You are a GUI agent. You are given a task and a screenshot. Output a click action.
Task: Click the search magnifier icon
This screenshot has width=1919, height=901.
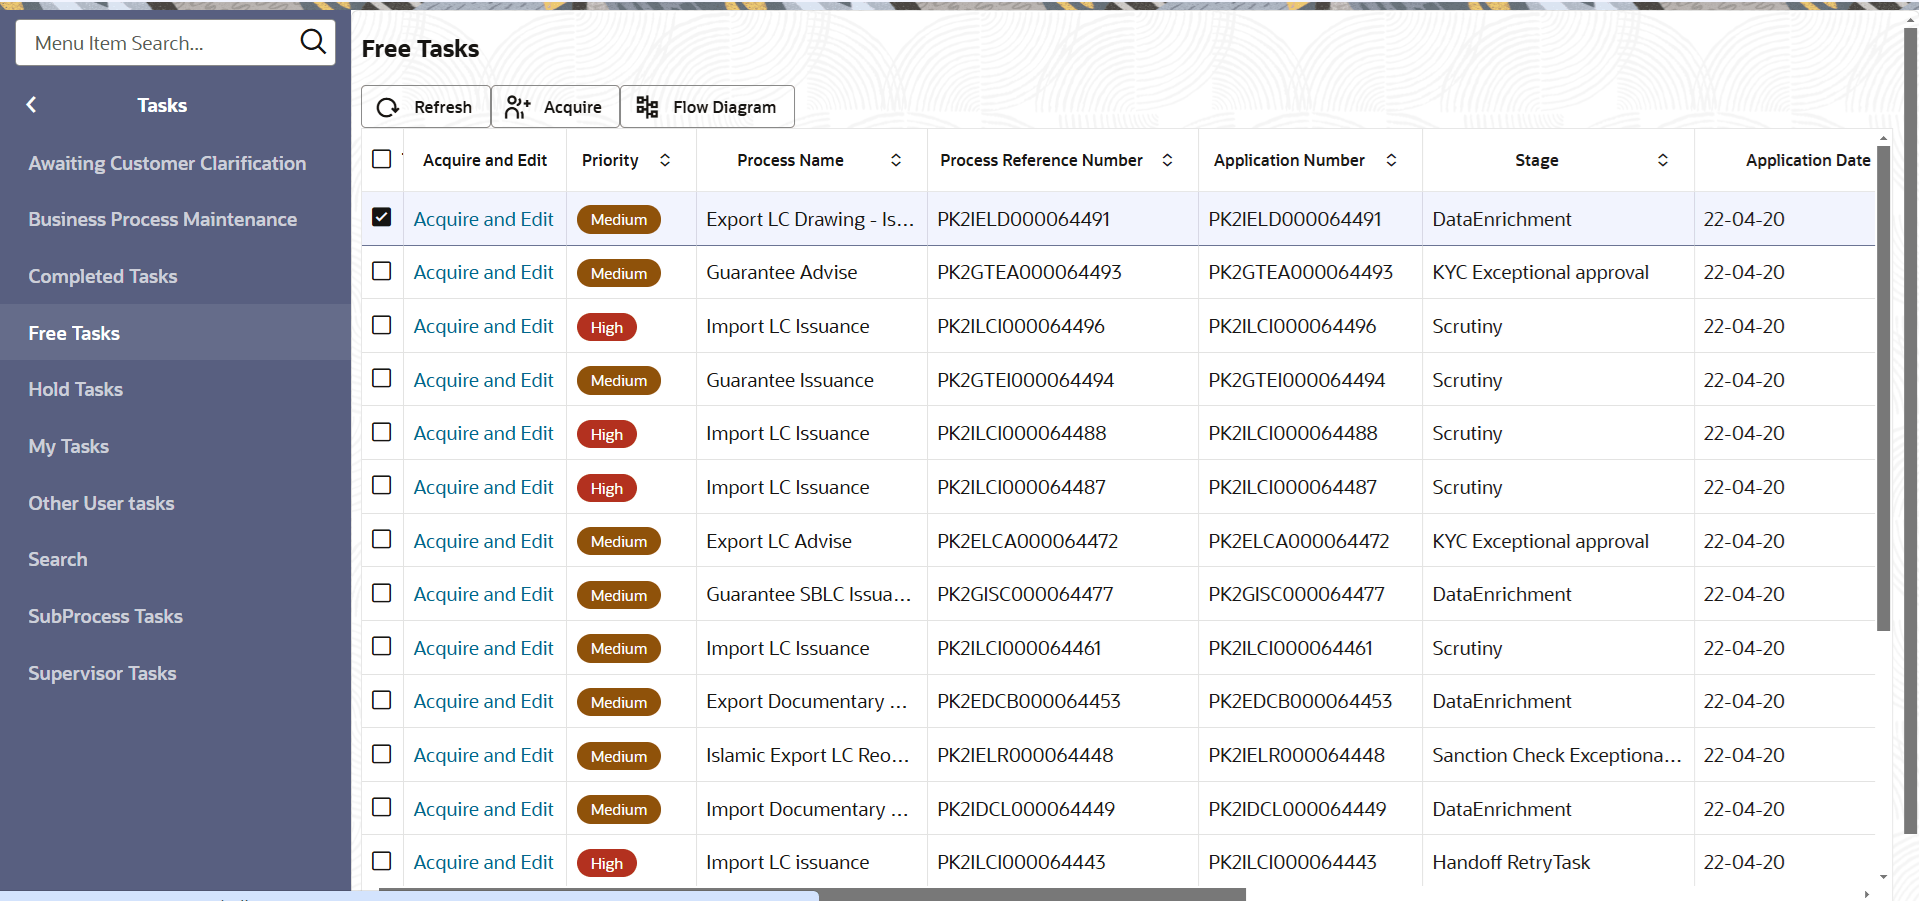pos(313,42)
